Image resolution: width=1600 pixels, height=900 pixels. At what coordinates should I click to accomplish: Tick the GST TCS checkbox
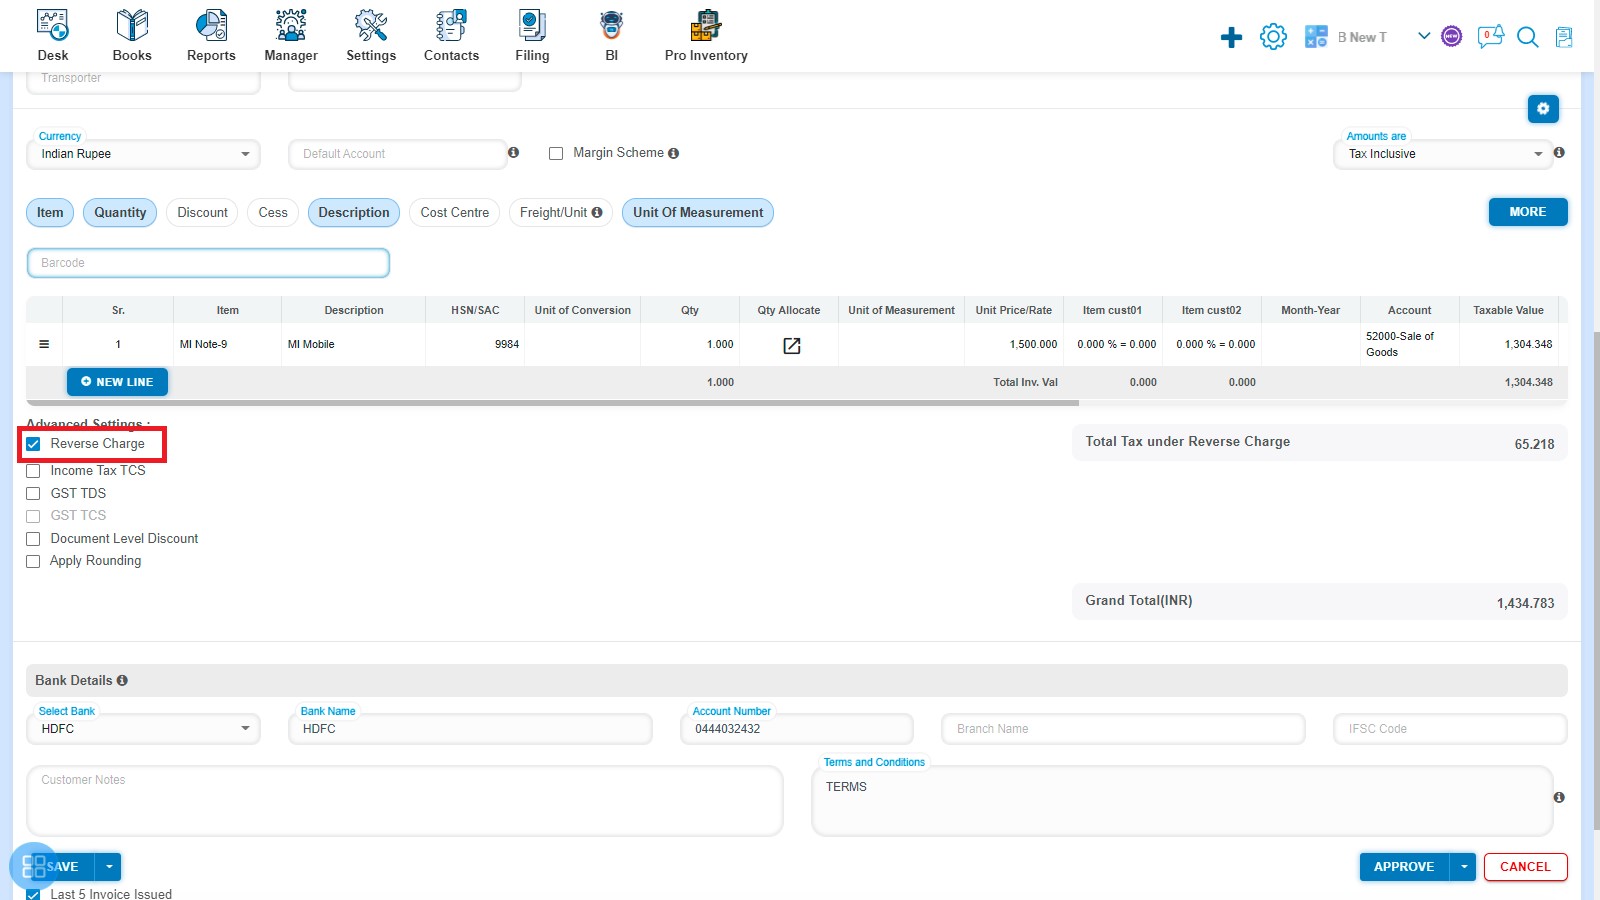click(x=33, y=516)
